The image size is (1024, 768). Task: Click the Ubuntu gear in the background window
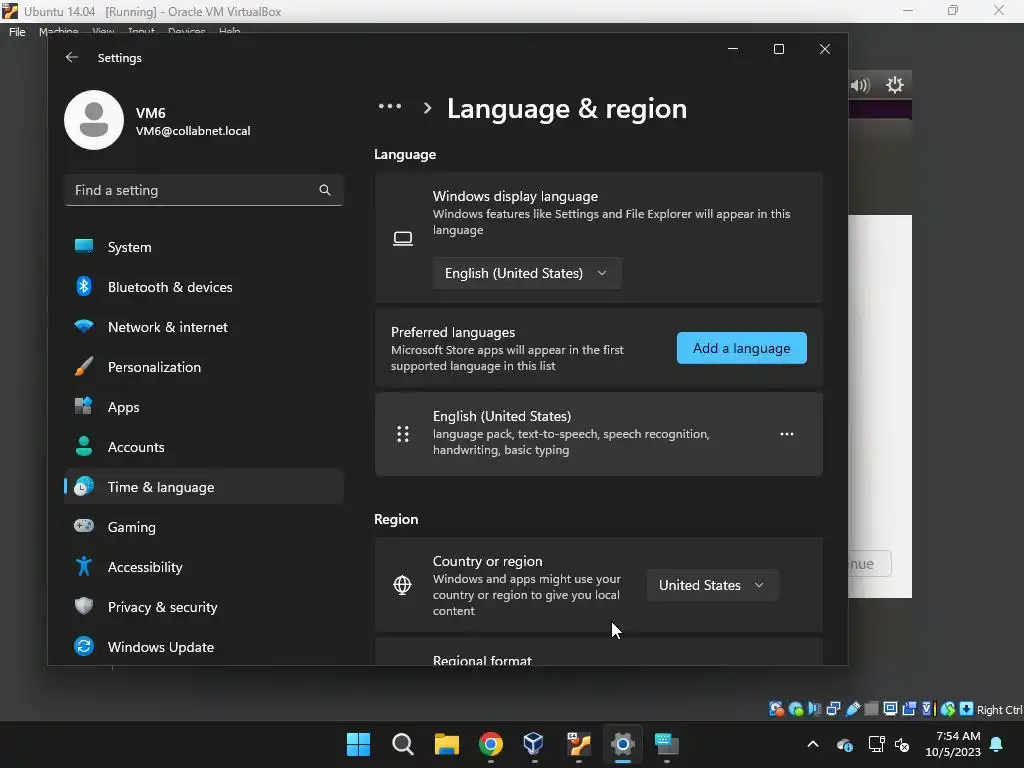(895, 84)
